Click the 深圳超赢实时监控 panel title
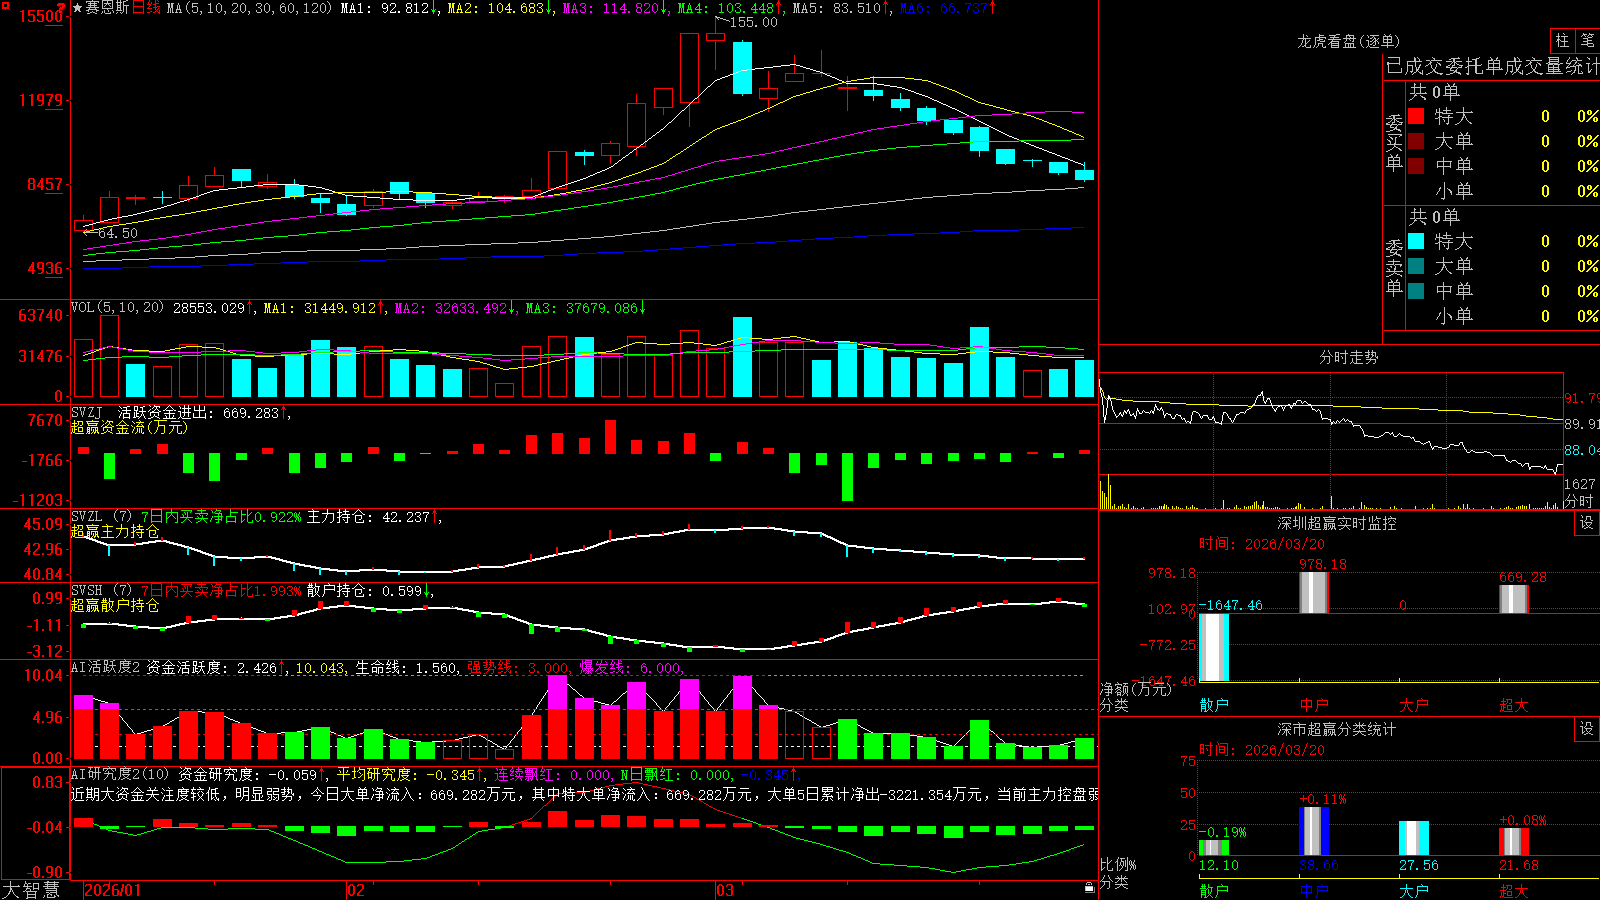The image size is (1600, 900). [x=1336, y=523]
